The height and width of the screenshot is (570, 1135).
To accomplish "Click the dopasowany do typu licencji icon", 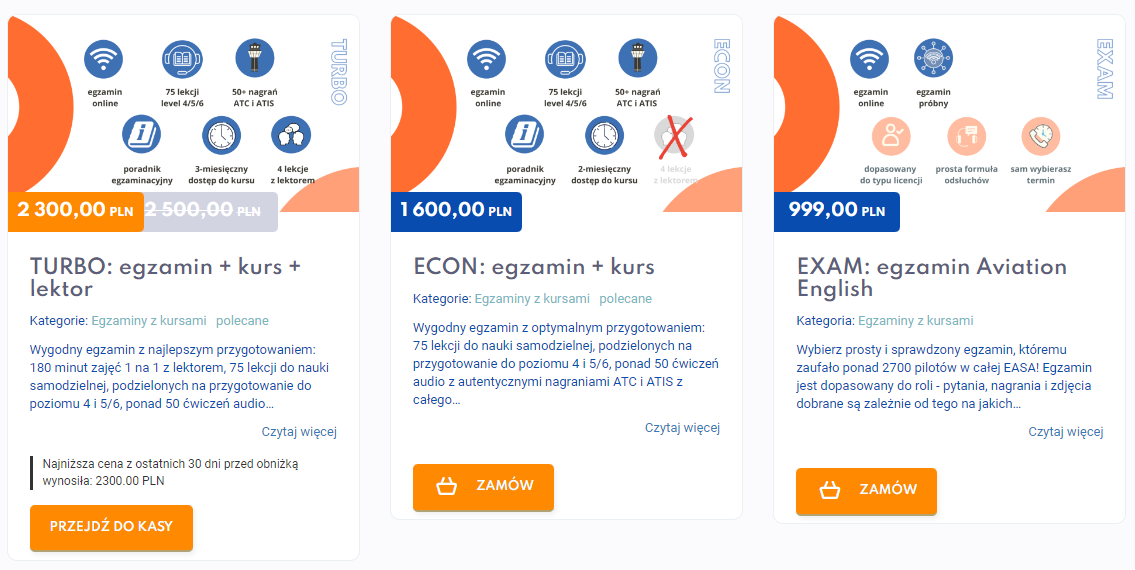I will (x=891, y=135).
